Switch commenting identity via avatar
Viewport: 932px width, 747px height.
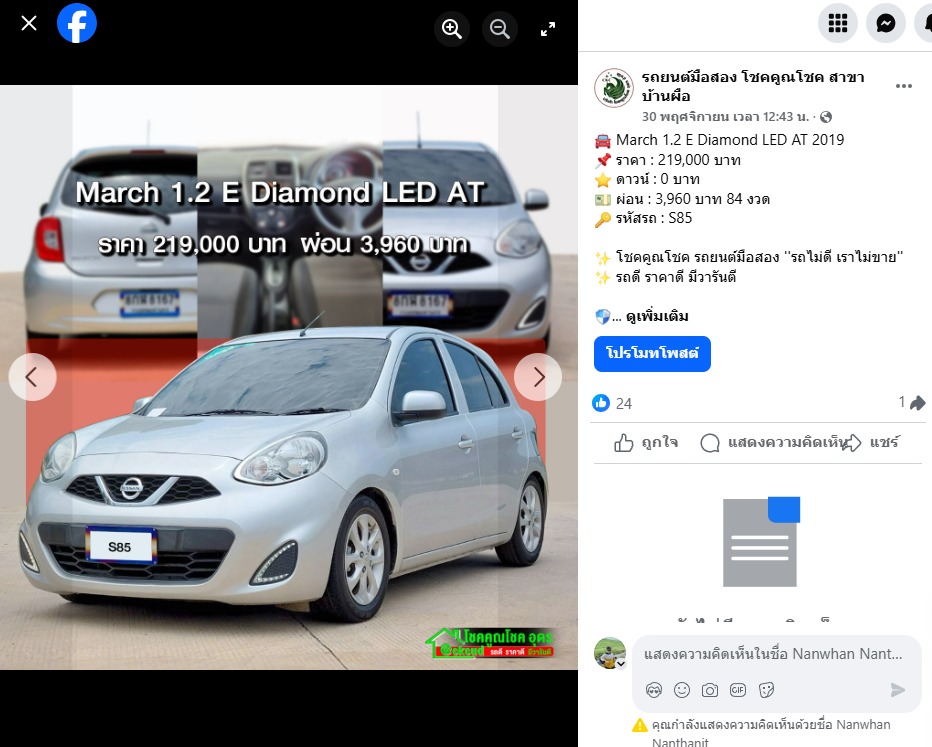coord(610,653)
